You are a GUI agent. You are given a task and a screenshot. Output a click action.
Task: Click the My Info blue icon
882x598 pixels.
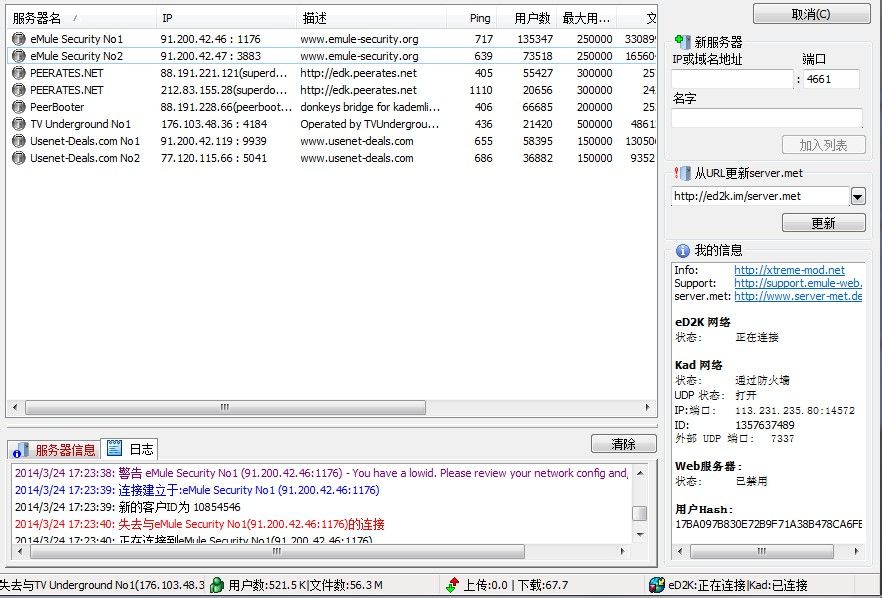click(x=682, y=250)
